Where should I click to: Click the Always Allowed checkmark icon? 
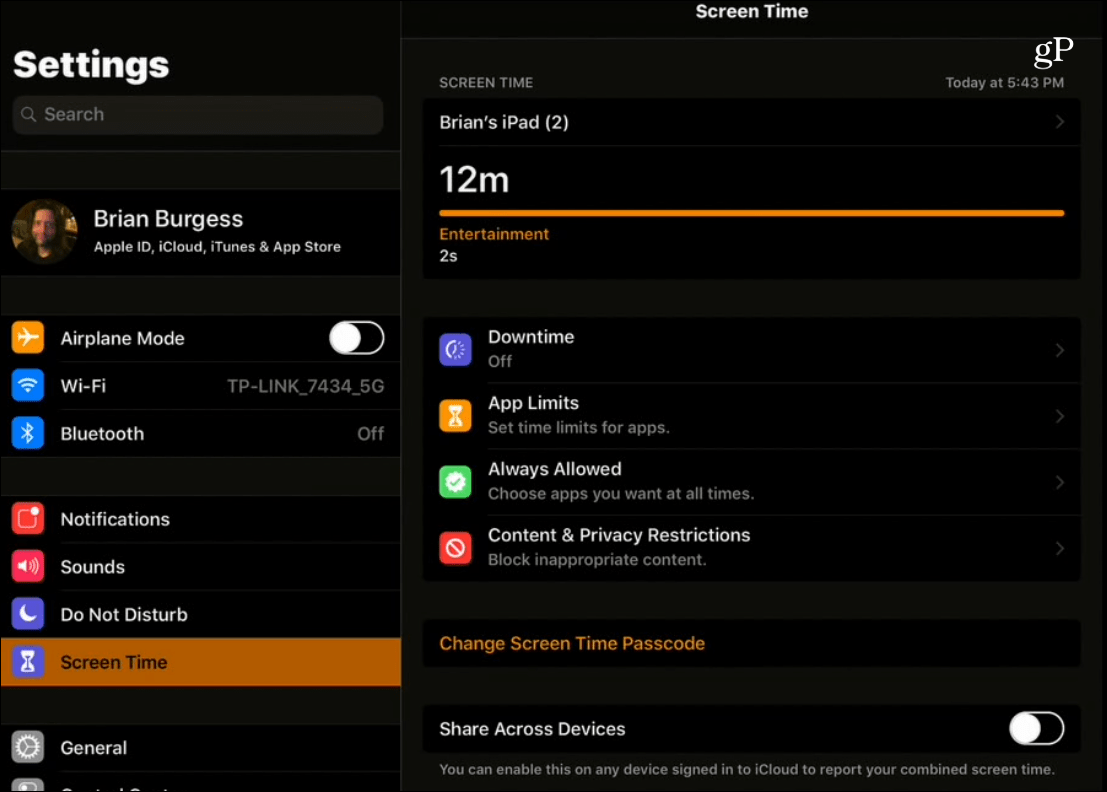[x=455, y=482]
